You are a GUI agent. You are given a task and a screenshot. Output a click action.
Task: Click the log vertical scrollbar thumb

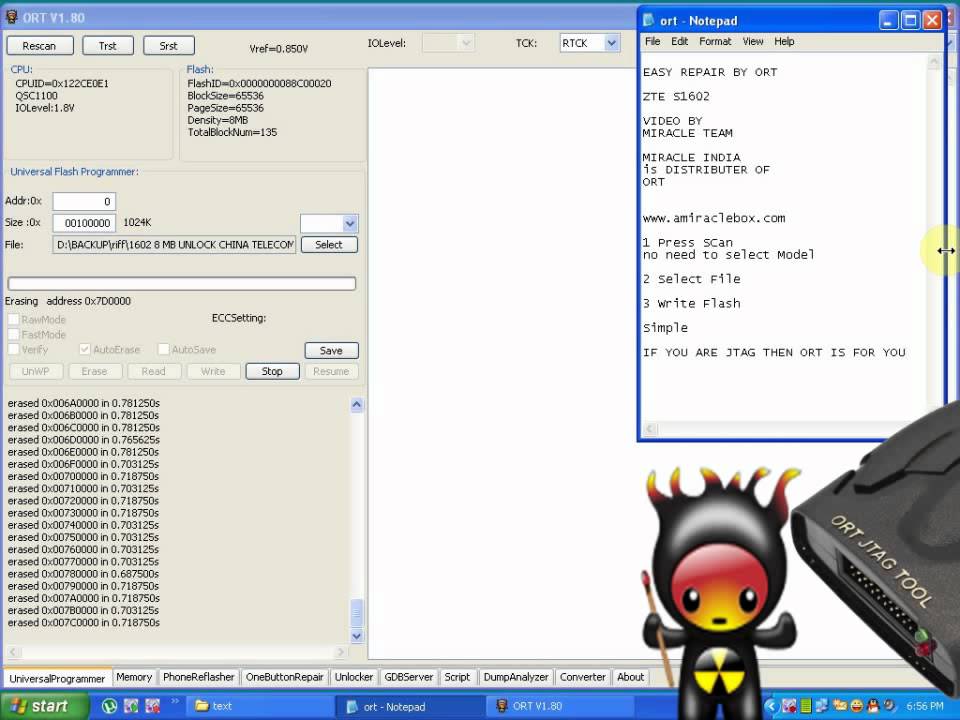click(357, 613)
